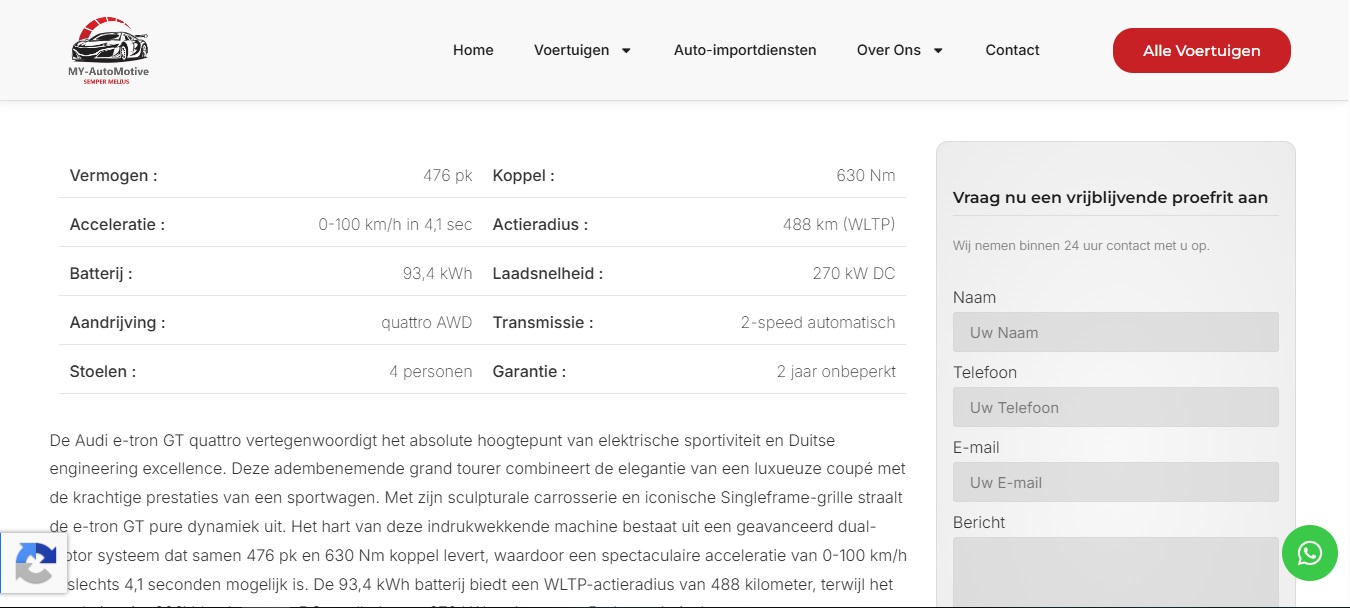Click the proefrit form heading
Image resolution: width=1350 pixels, height=608 pixels.
[1110, 198]
